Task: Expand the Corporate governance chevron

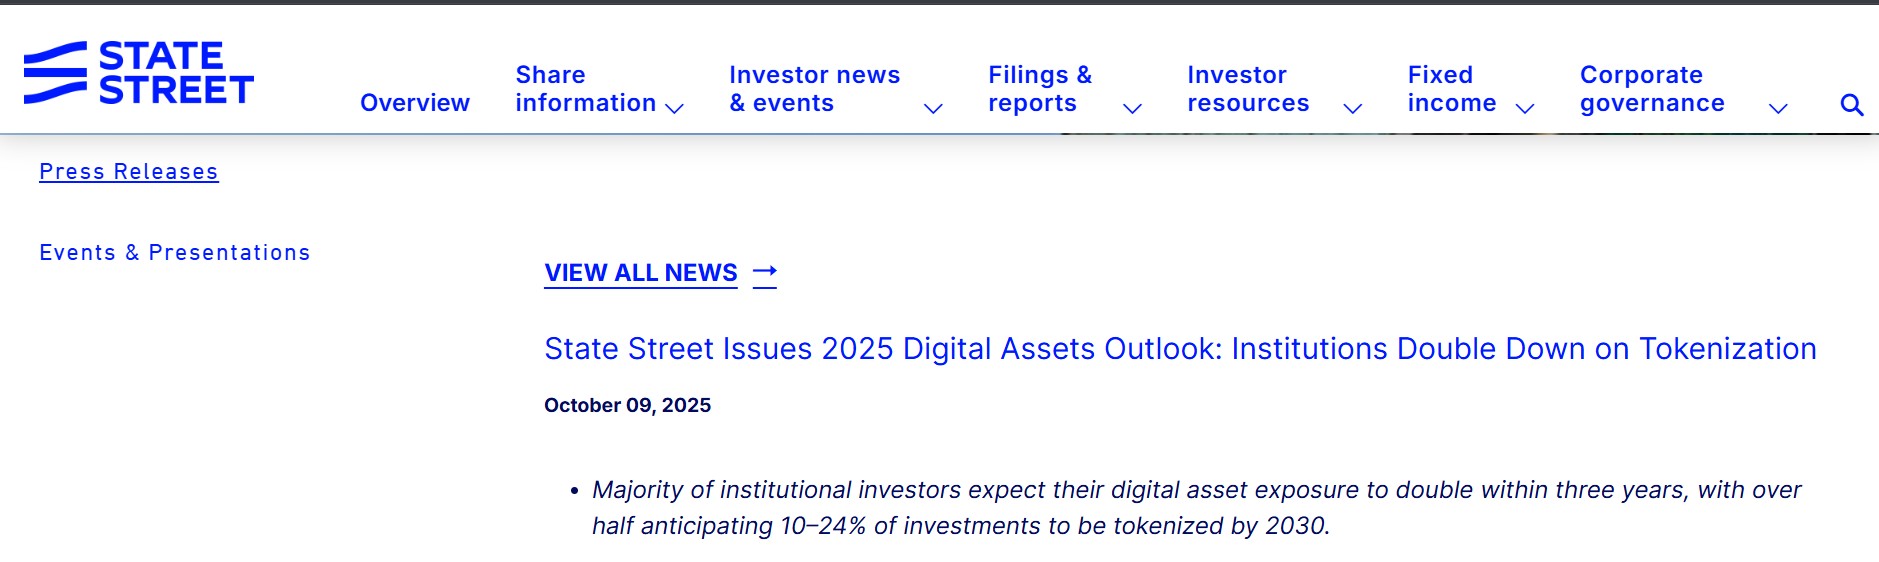Action: [1778, 108]
